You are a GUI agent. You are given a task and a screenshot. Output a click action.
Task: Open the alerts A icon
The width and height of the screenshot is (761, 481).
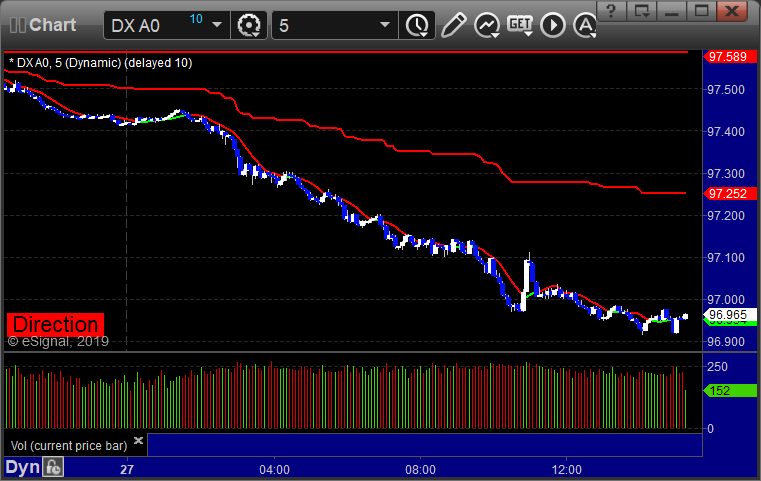(585, 25)
